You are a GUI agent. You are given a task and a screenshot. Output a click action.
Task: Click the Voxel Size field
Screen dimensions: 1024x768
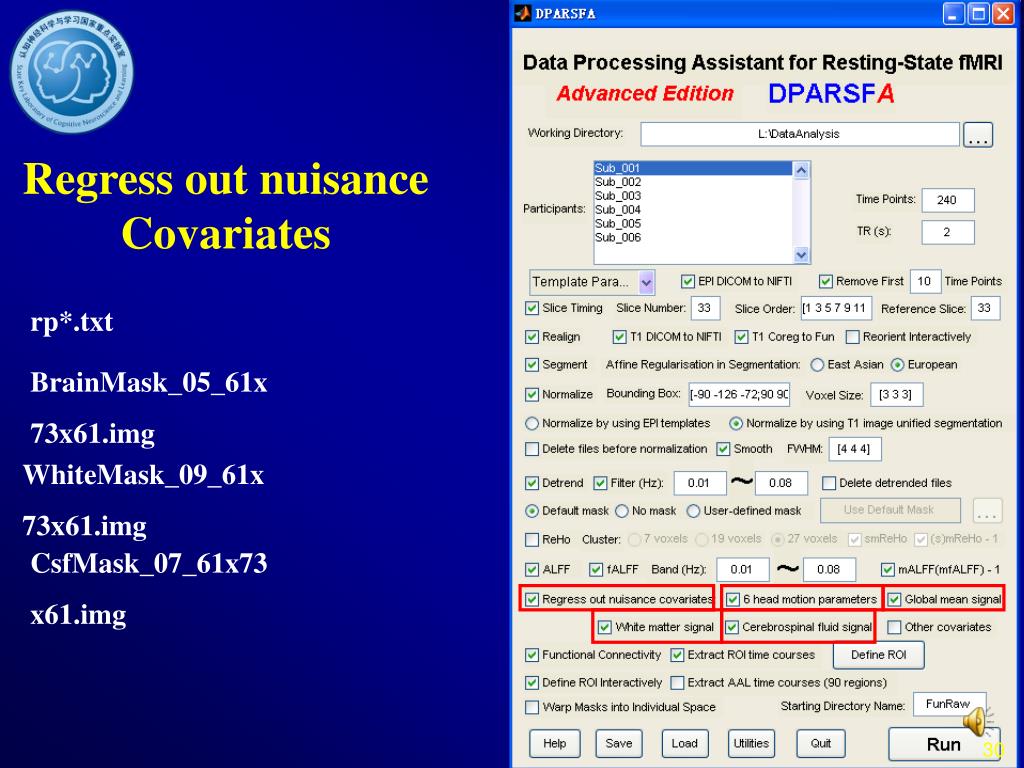pos(896,394)
